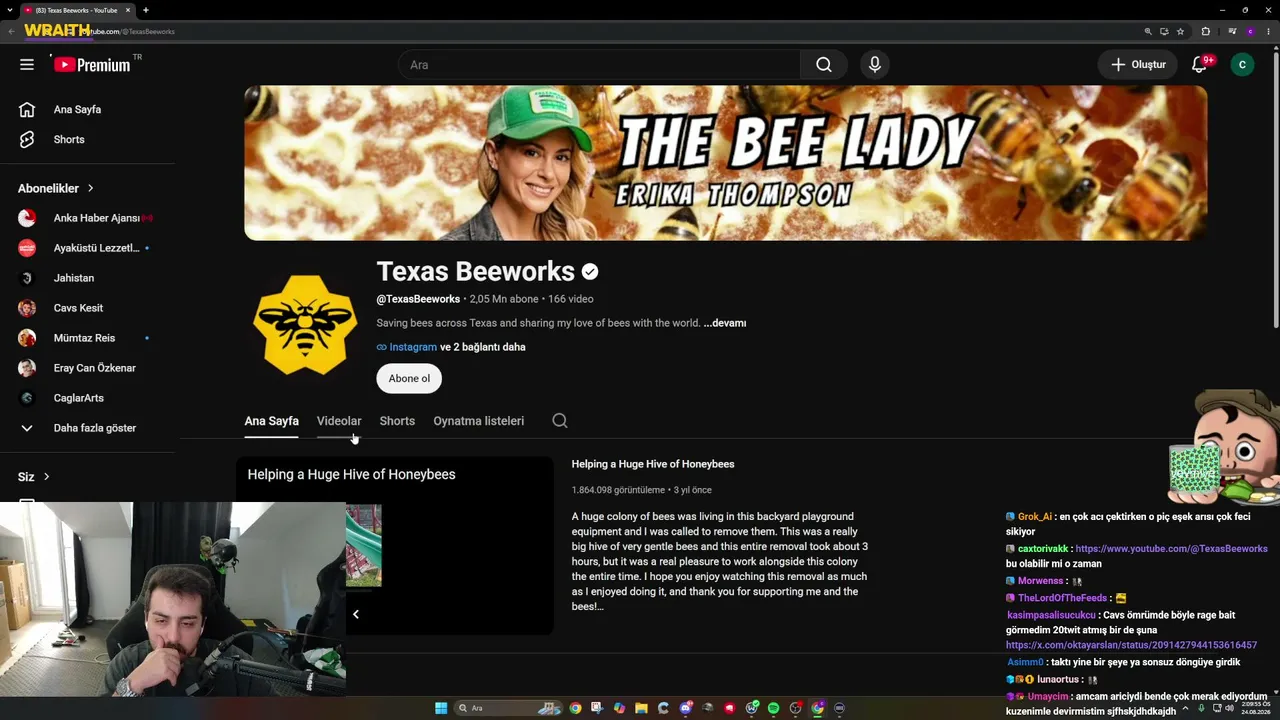Open the account avatar menu
Image resolution: width=1280 pixels, height=720 pixels.
1242,65
